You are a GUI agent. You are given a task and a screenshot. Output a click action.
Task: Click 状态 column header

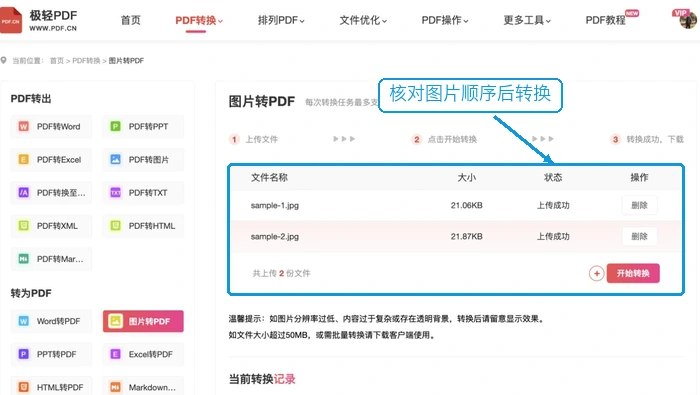(x=553, y=178)
